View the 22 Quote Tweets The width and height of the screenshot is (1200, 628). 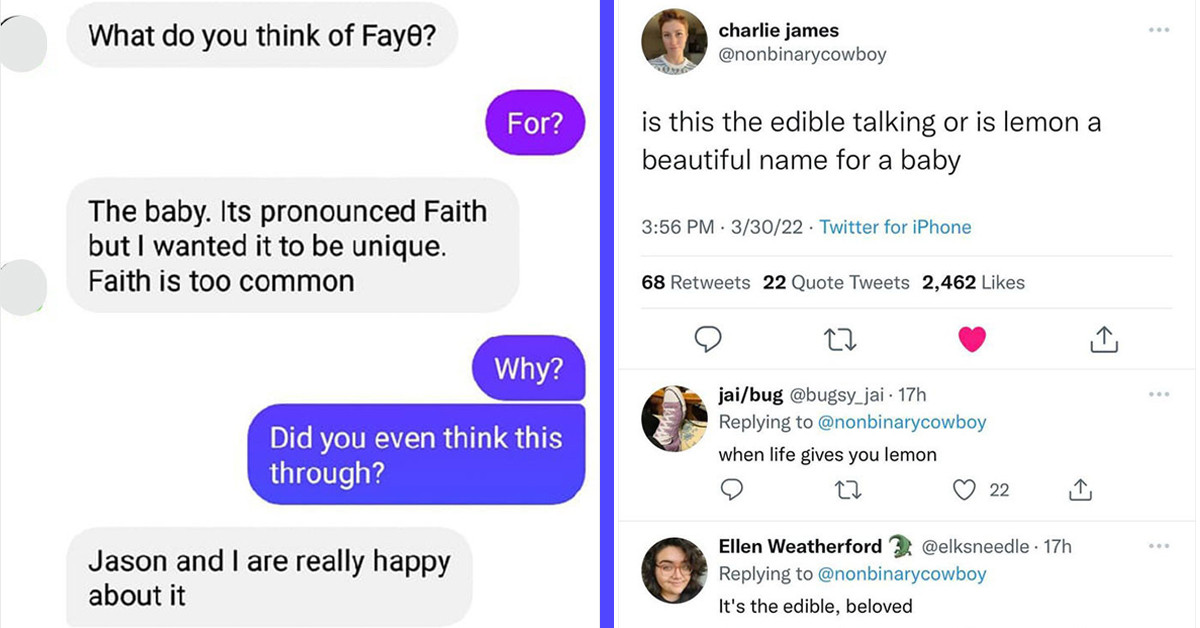pyautogui.click(x=835, y=283)
